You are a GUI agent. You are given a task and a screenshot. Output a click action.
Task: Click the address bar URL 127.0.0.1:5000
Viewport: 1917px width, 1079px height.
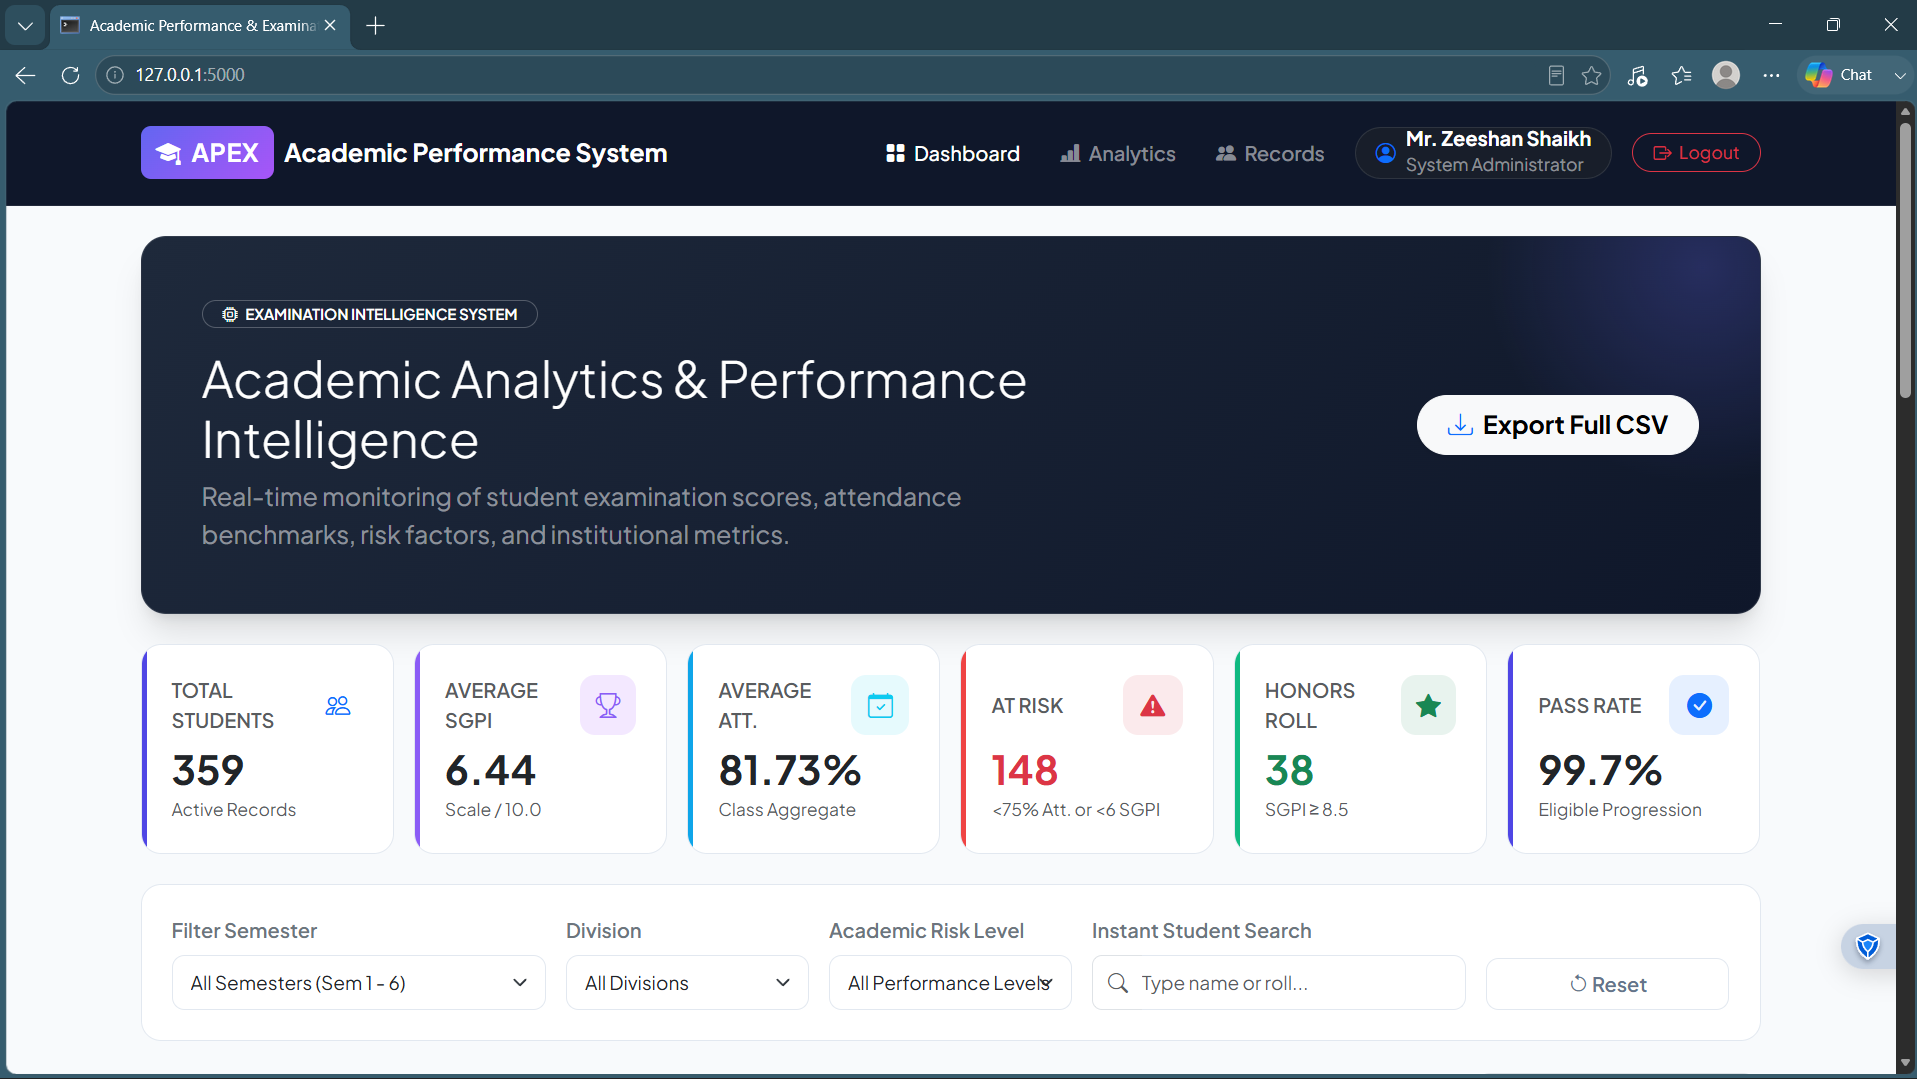190,75
